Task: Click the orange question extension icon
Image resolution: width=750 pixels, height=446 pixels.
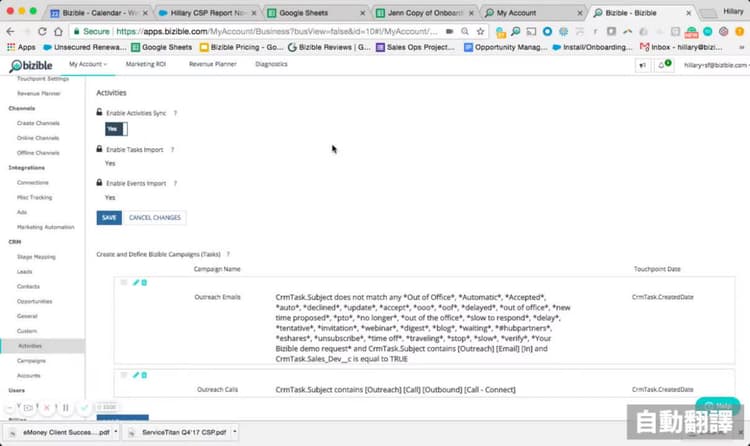Action: [x=739, y=32]
